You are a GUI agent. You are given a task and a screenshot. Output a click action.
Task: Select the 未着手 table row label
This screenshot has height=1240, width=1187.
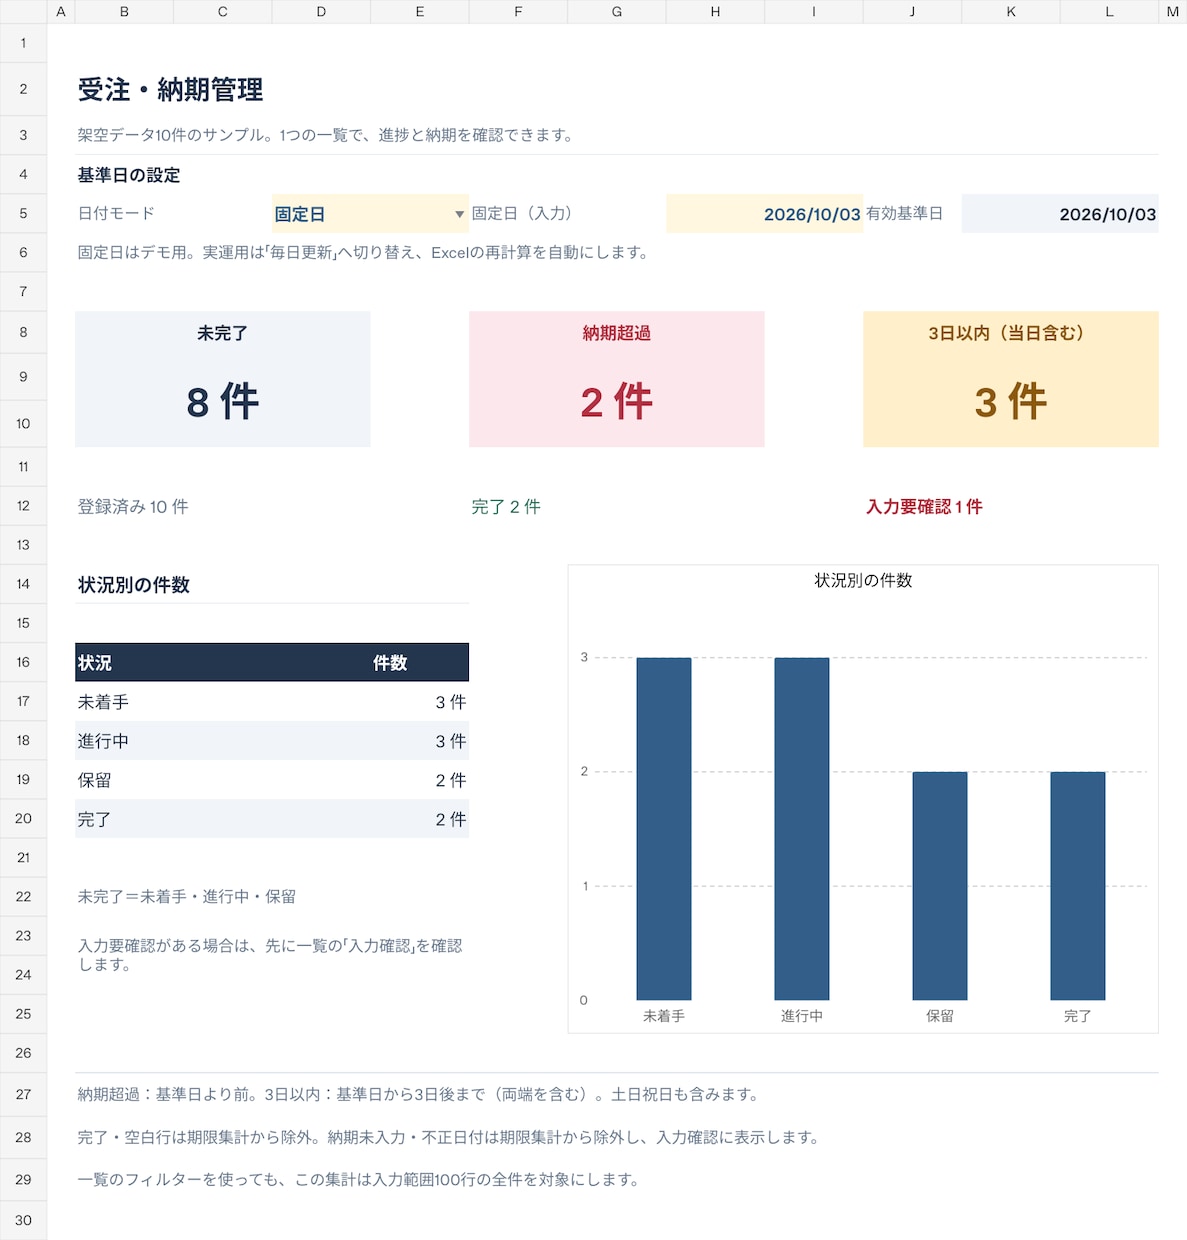click(103, 702)
